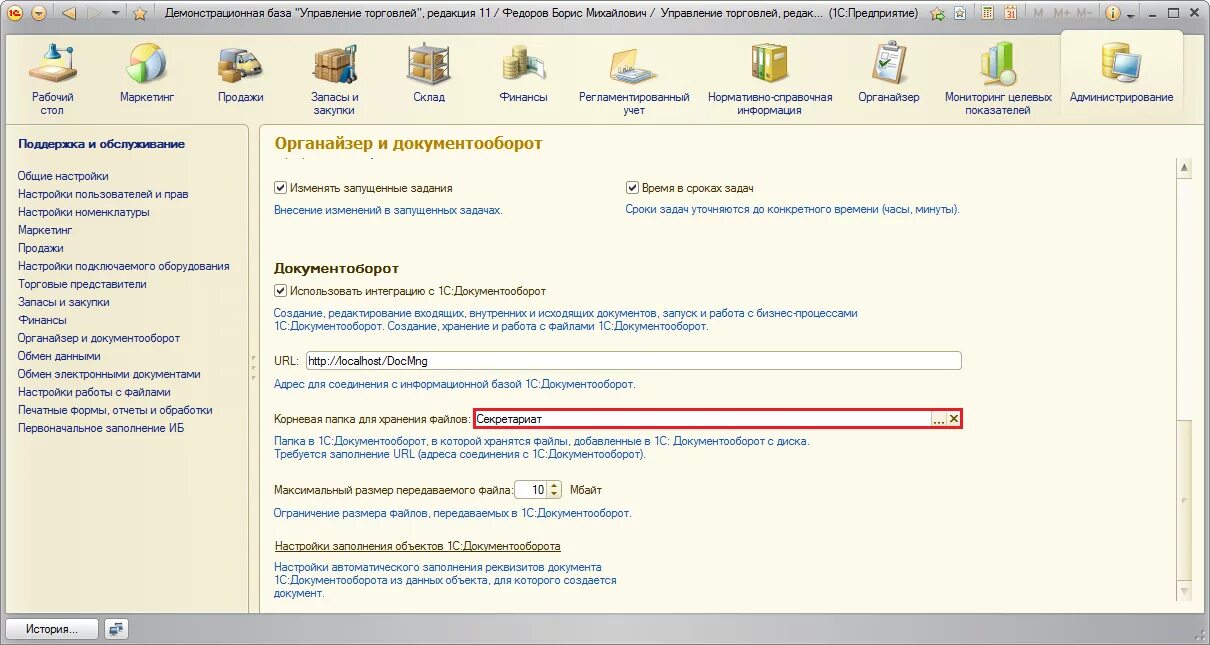This screenshot has height=645, width=1210.
Task: Open Нормативно-справочная информация section
Action: tap(770, 79)
